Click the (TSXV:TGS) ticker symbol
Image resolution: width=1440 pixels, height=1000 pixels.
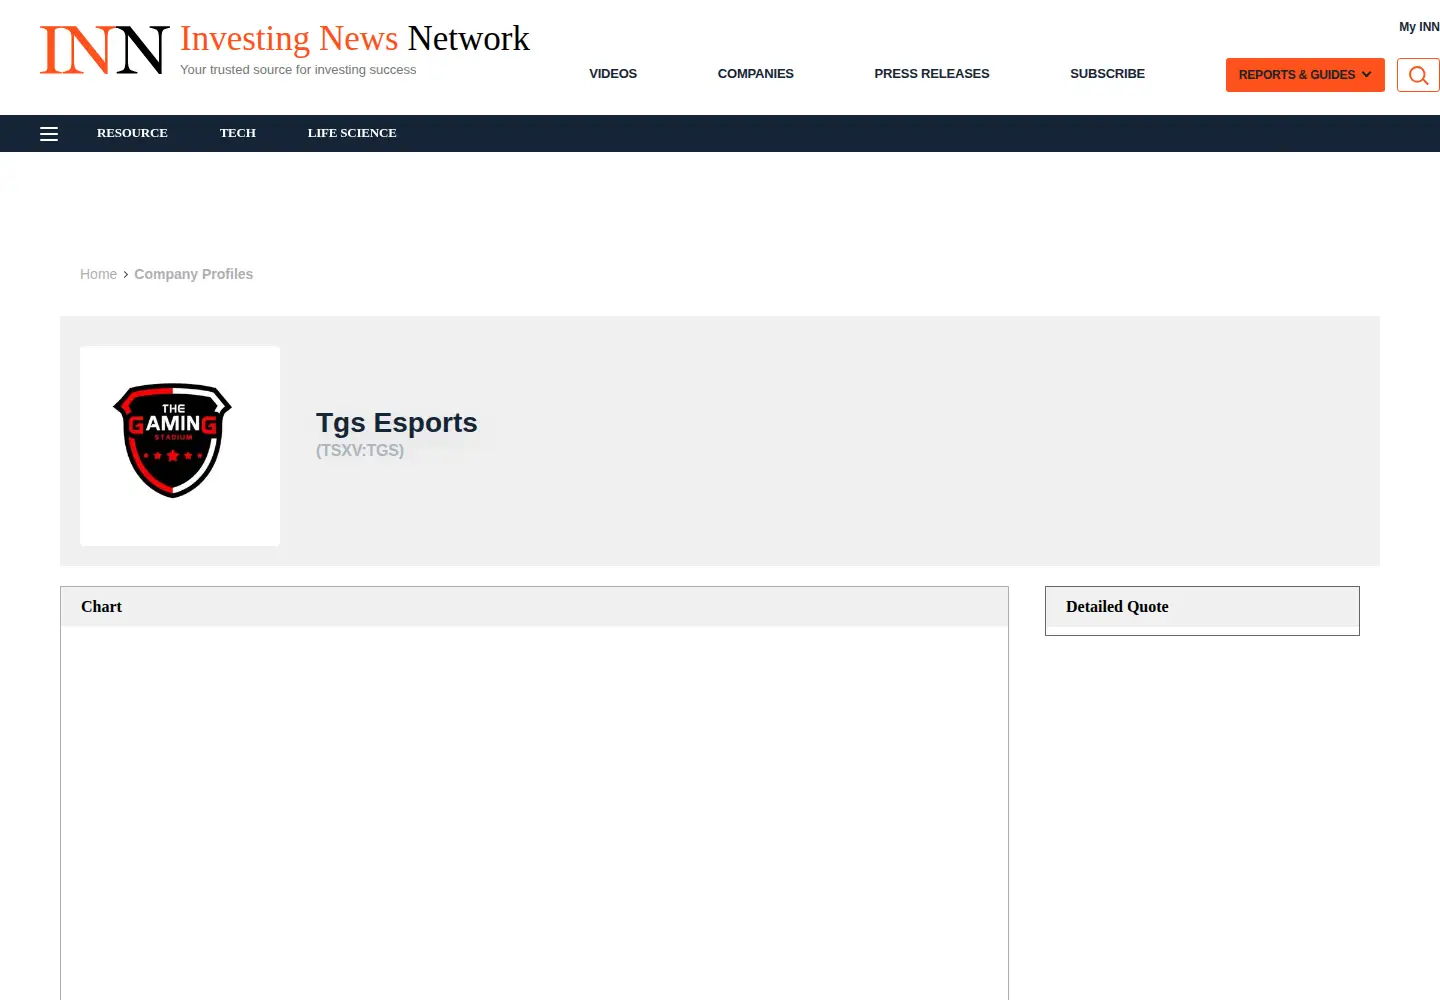(x=360, y=450)
